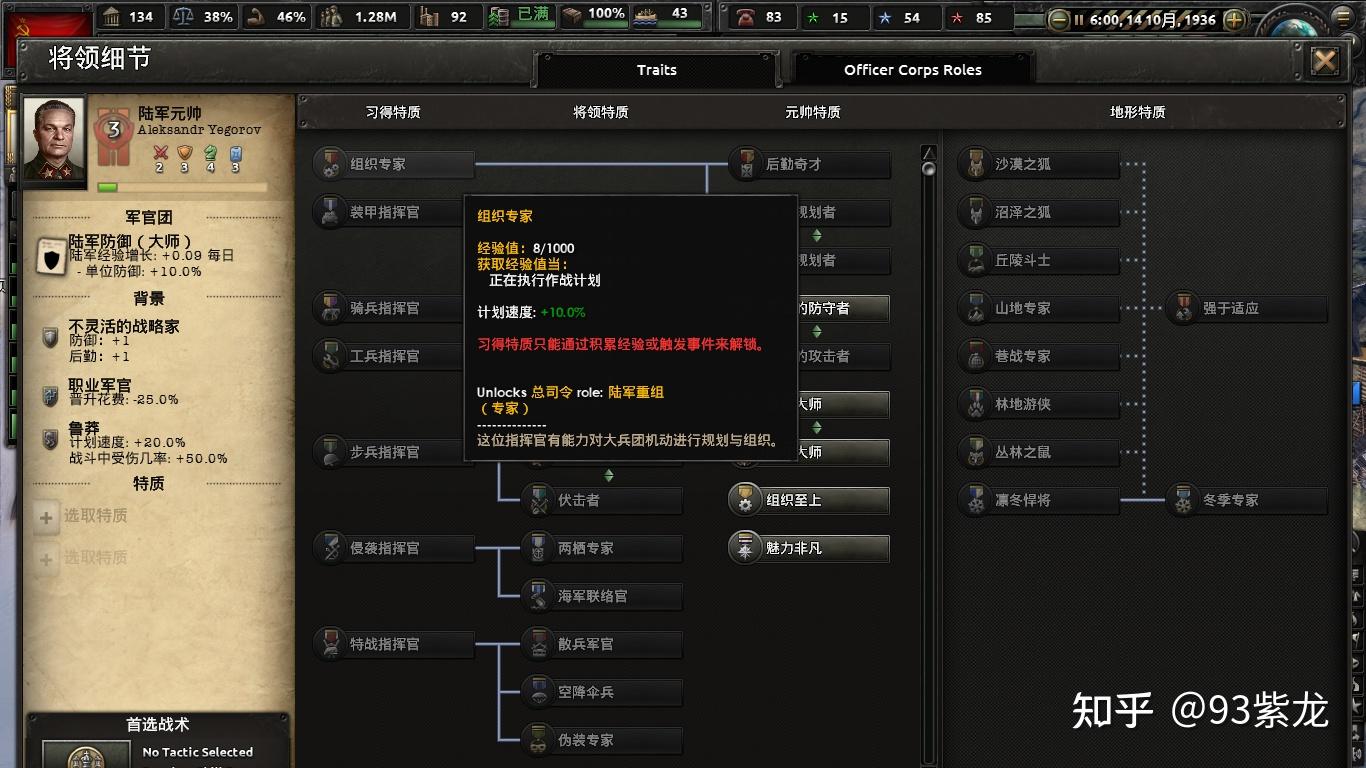Click the upper 选取特质 plus slot
This screenshot has width=1366, height=768.
46,517
